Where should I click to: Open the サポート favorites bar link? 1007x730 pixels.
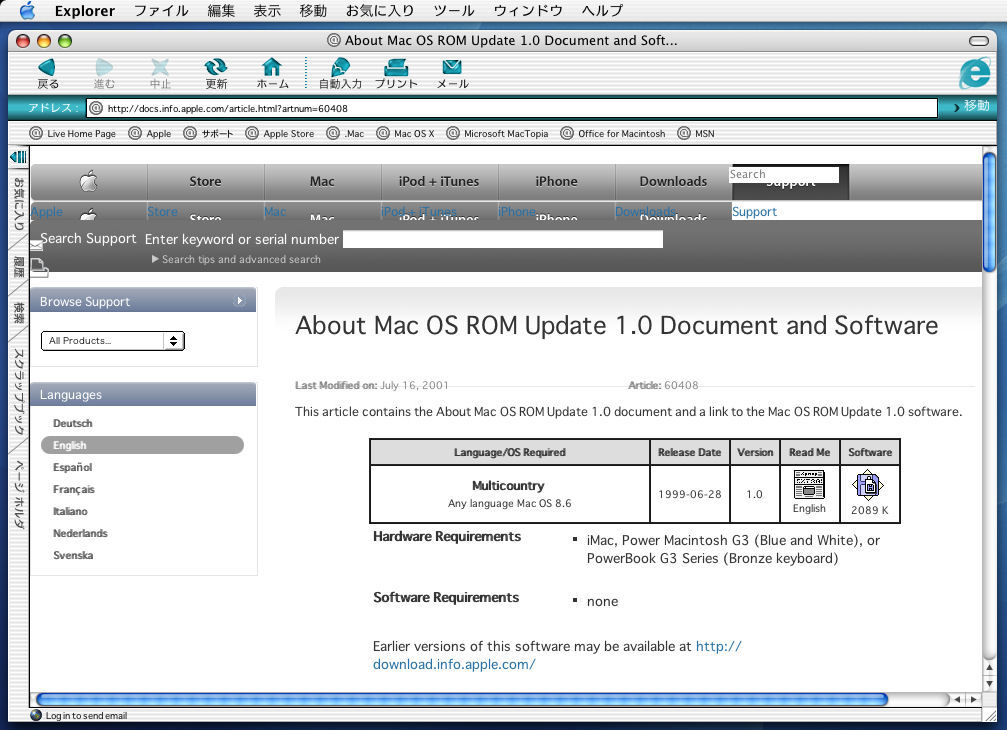208,134
